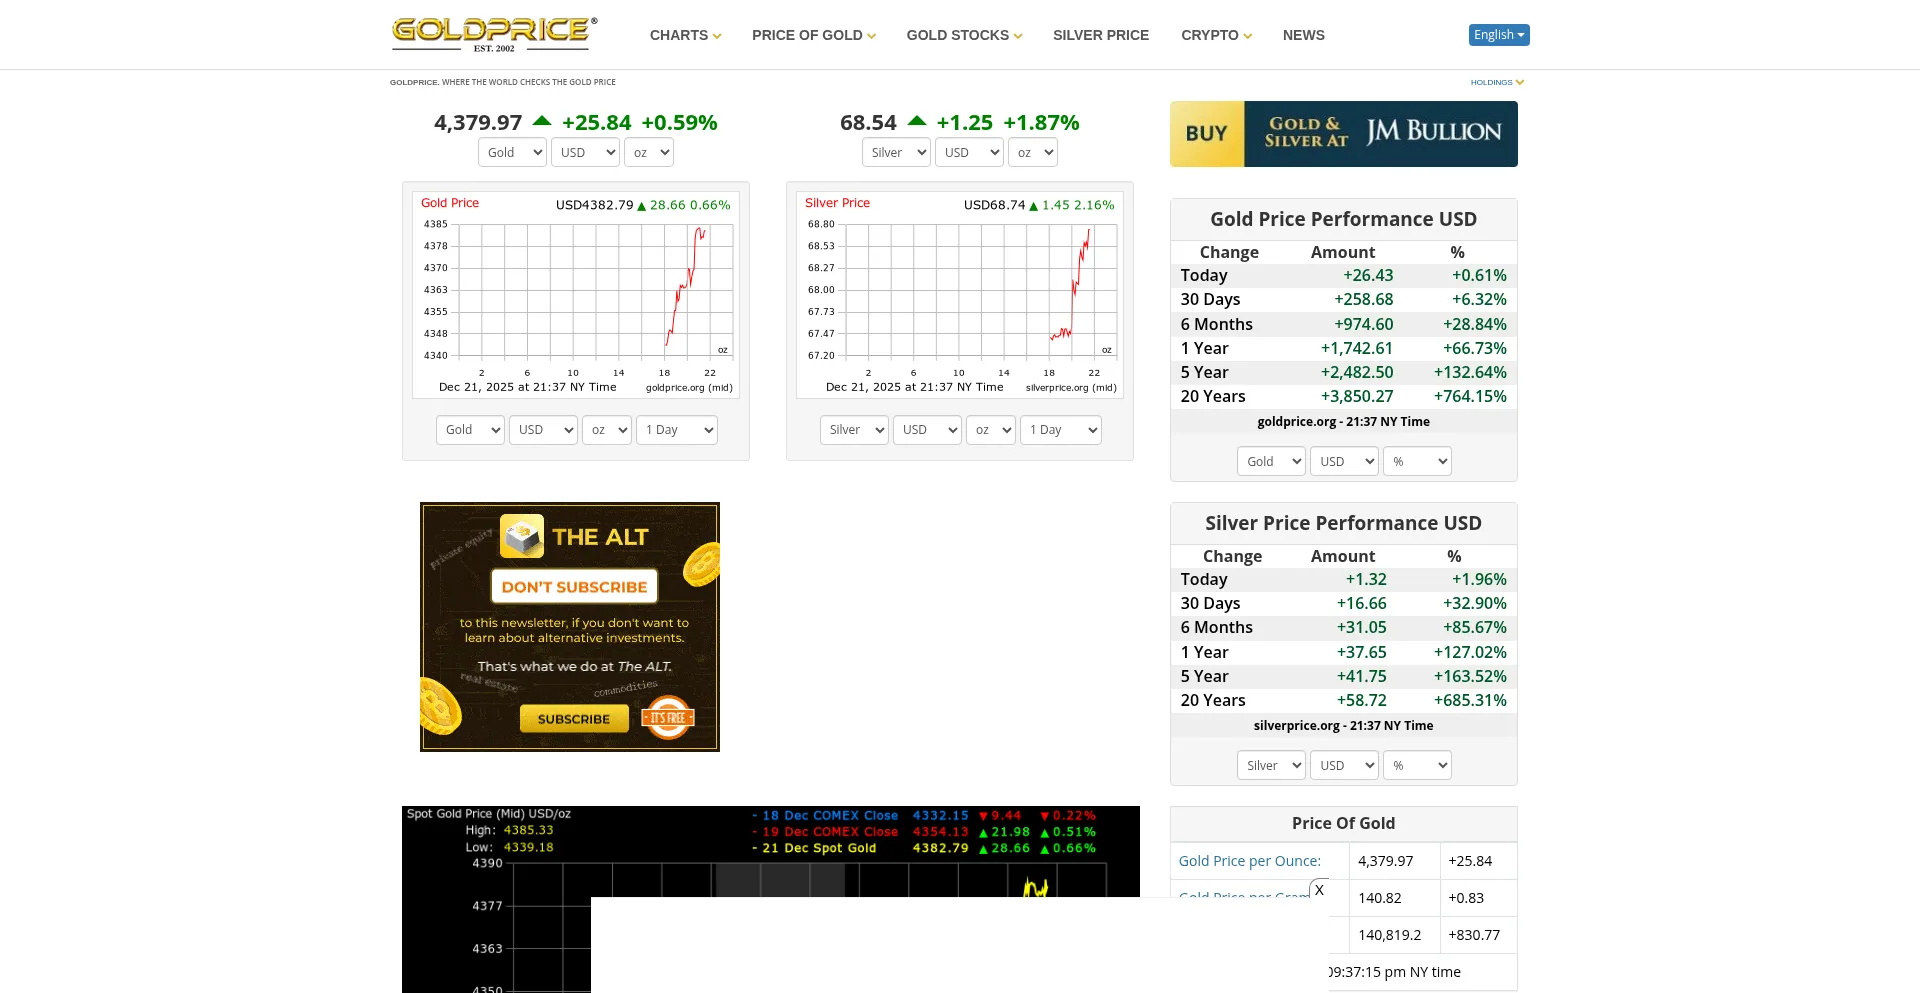Open the 1 Day timeframe dropdown on gold chart
The width and height of the screenshot is (1920, 993).
676,429
